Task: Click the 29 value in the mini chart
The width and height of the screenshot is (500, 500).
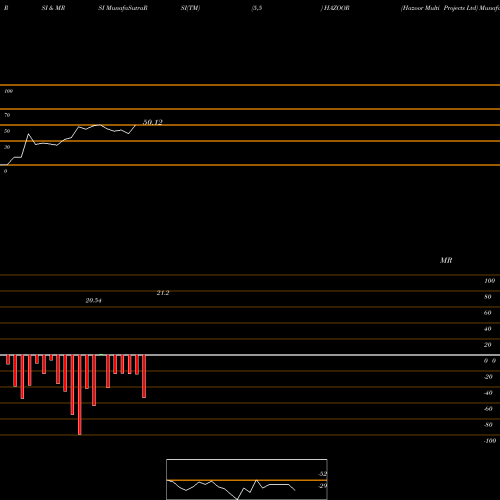Action: click(323, 486)
